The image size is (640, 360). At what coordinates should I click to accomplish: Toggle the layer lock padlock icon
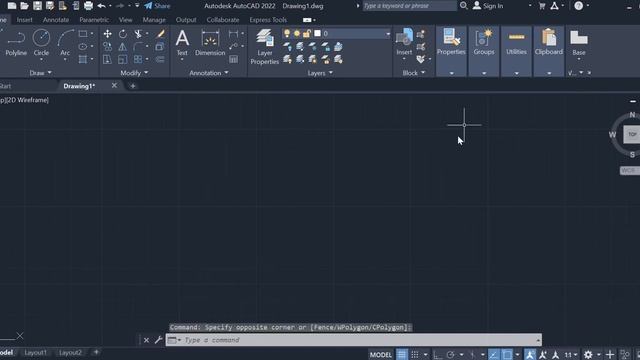coord(307,33)
